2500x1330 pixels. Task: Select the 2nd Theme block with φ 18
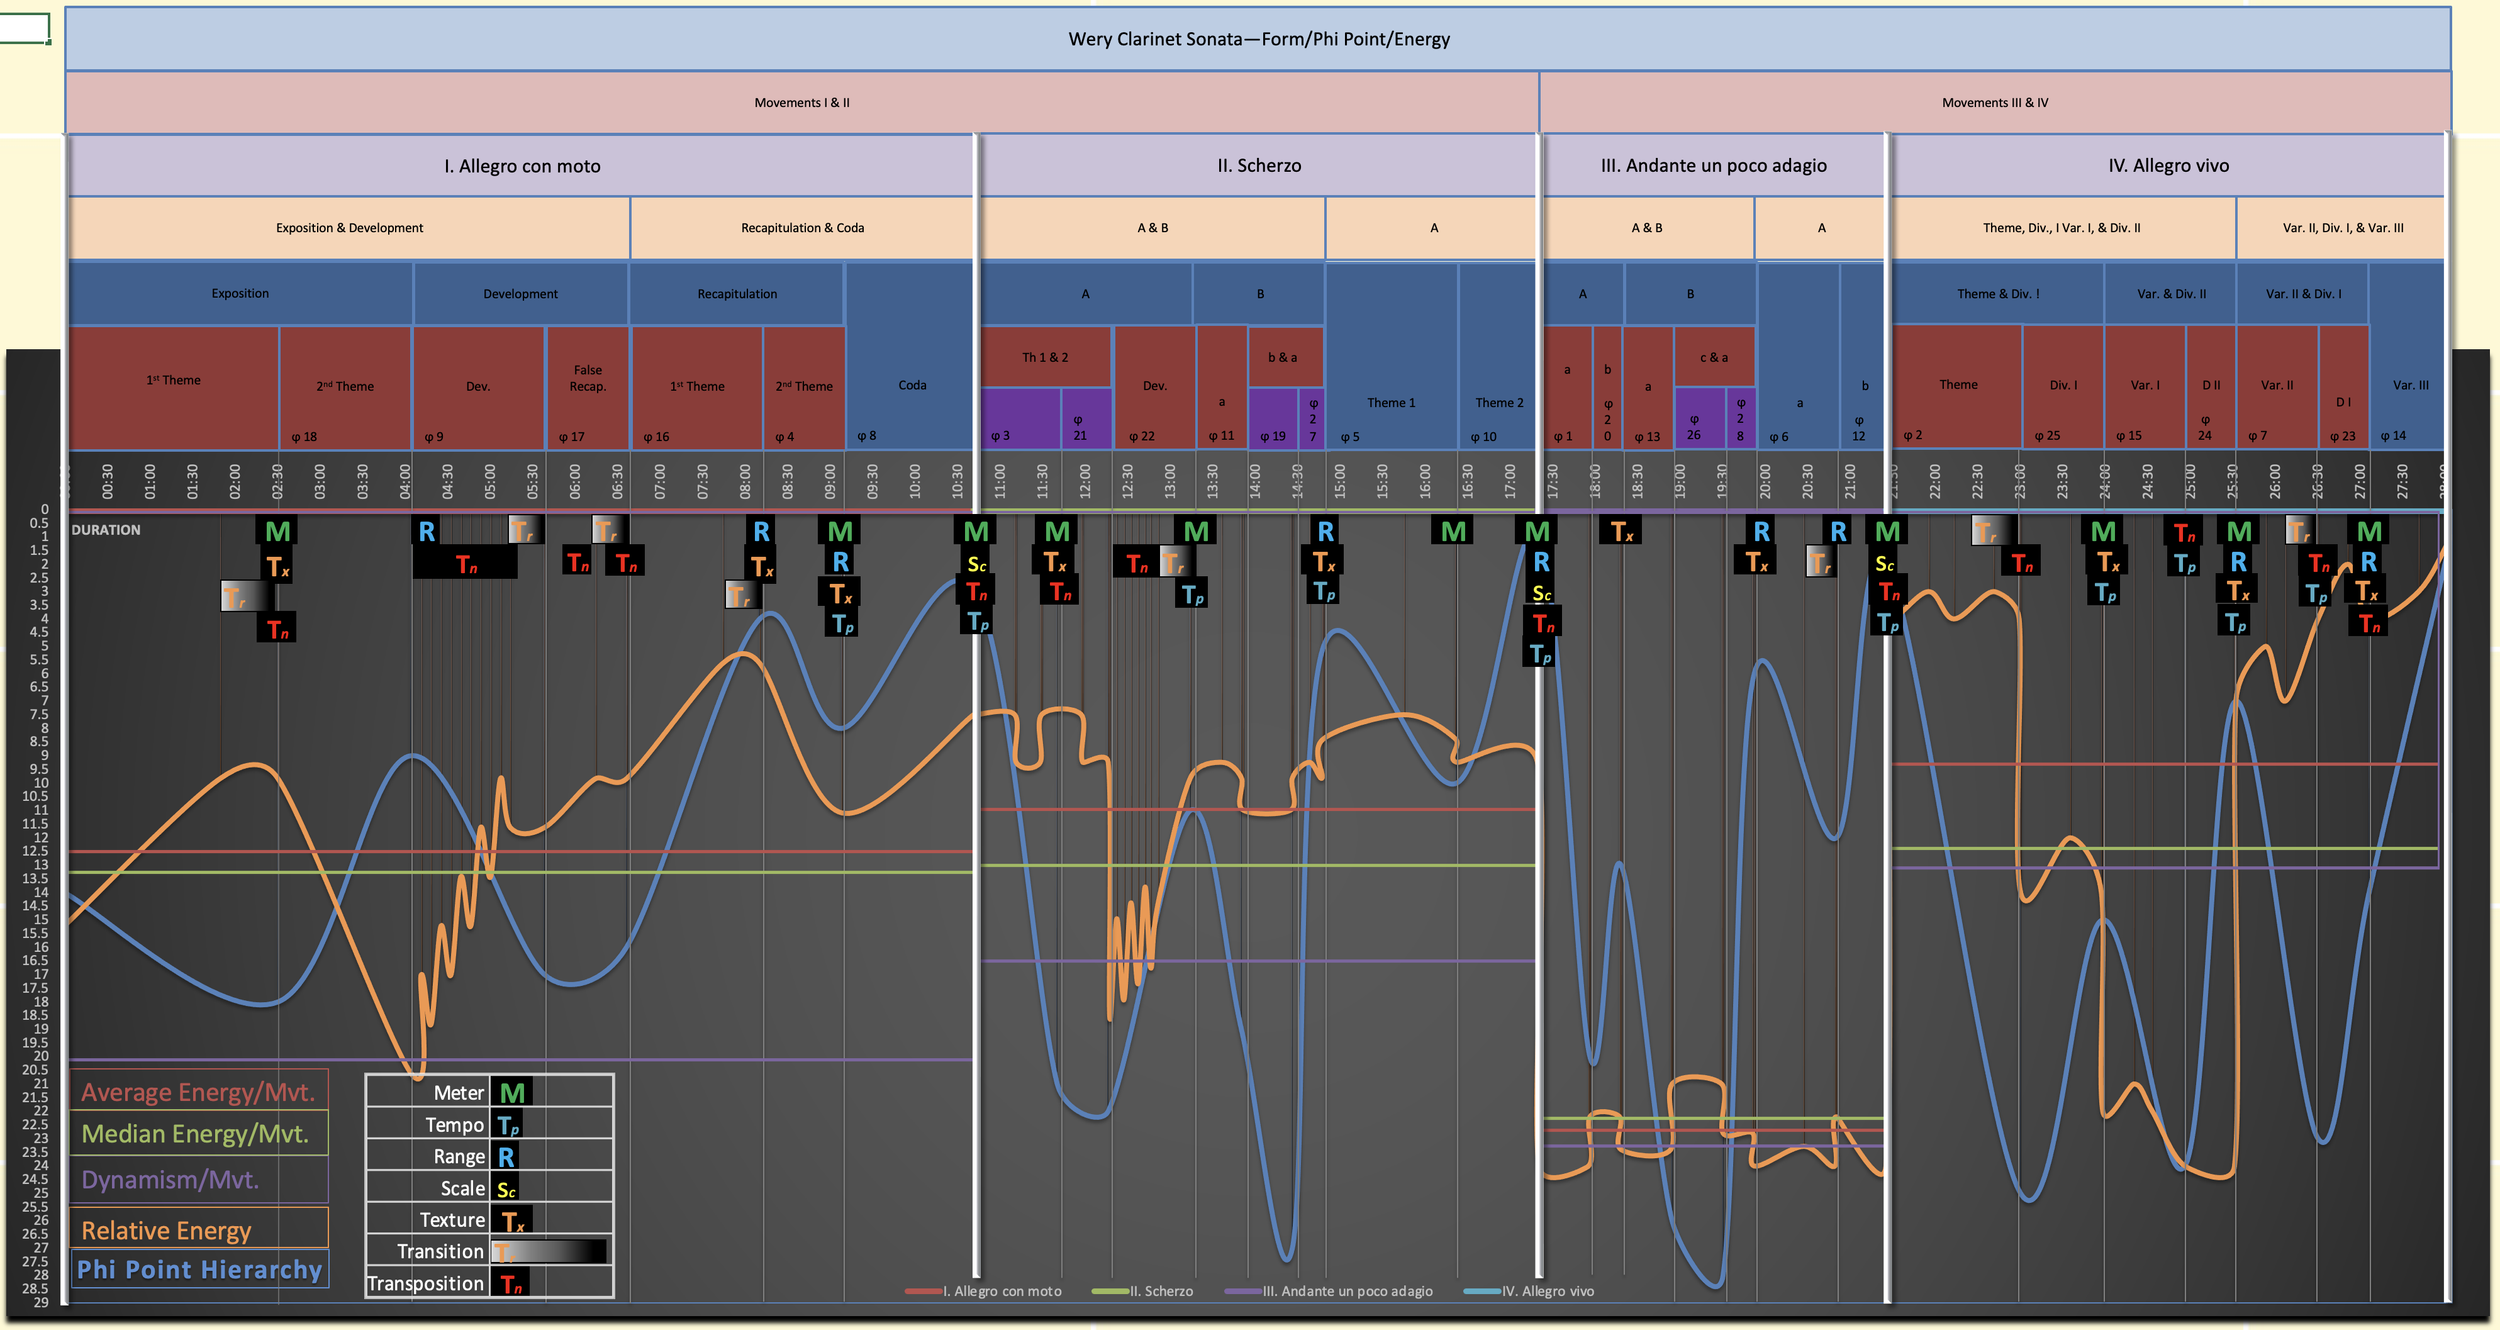coord(345,388)
